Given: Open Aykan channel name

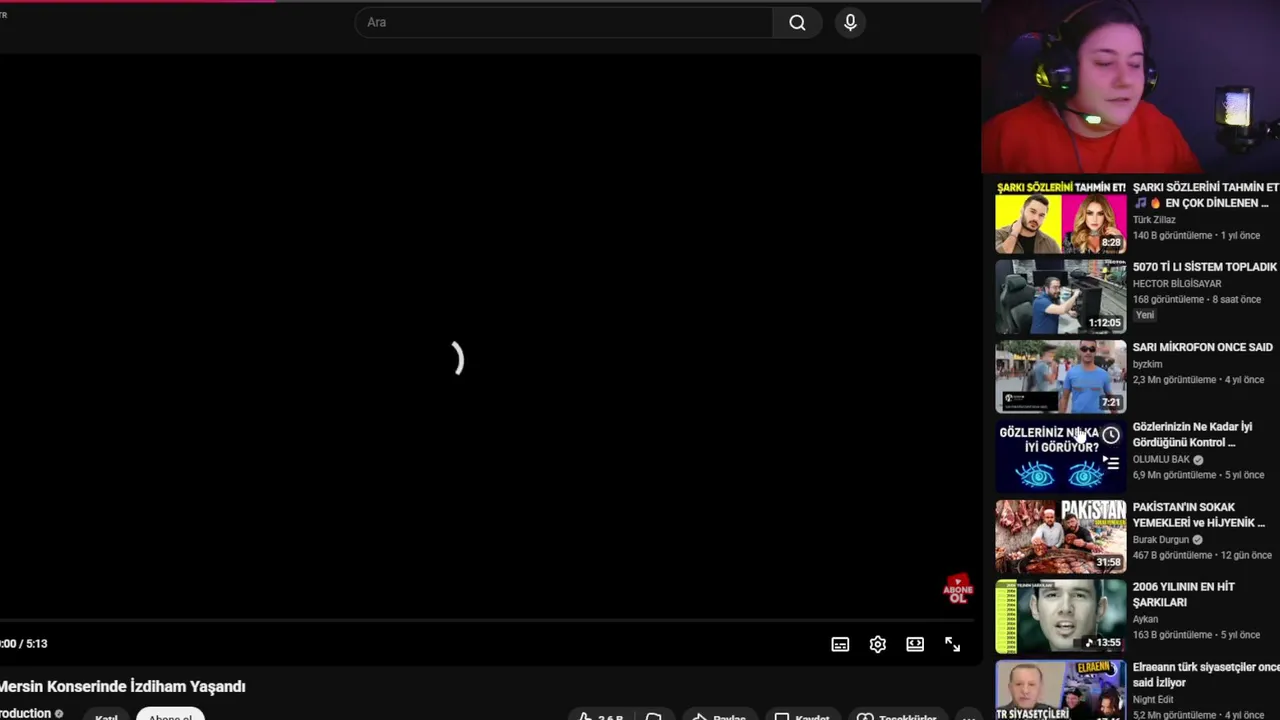Looking at the screenshot, I should [1146, 620].
